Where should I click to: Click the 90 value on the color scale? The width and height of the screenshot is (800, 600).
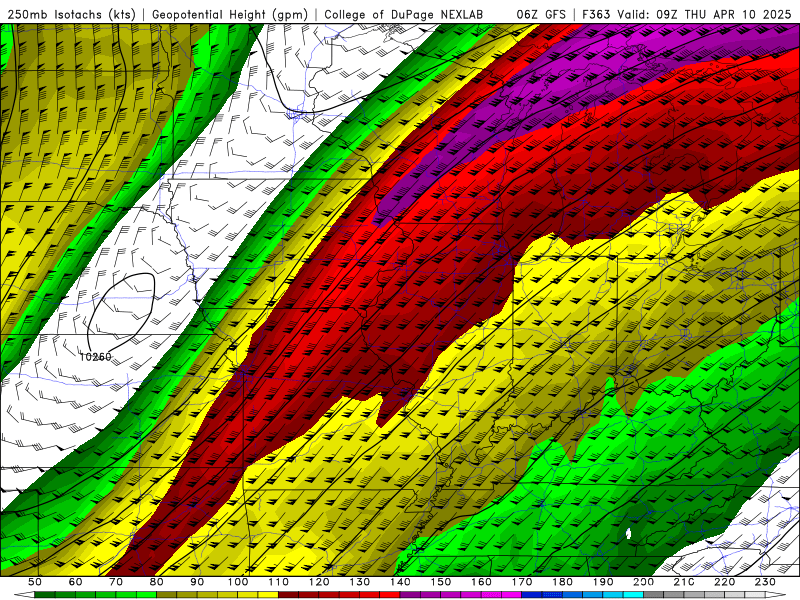pyautogui.click(x=197, y=582)
